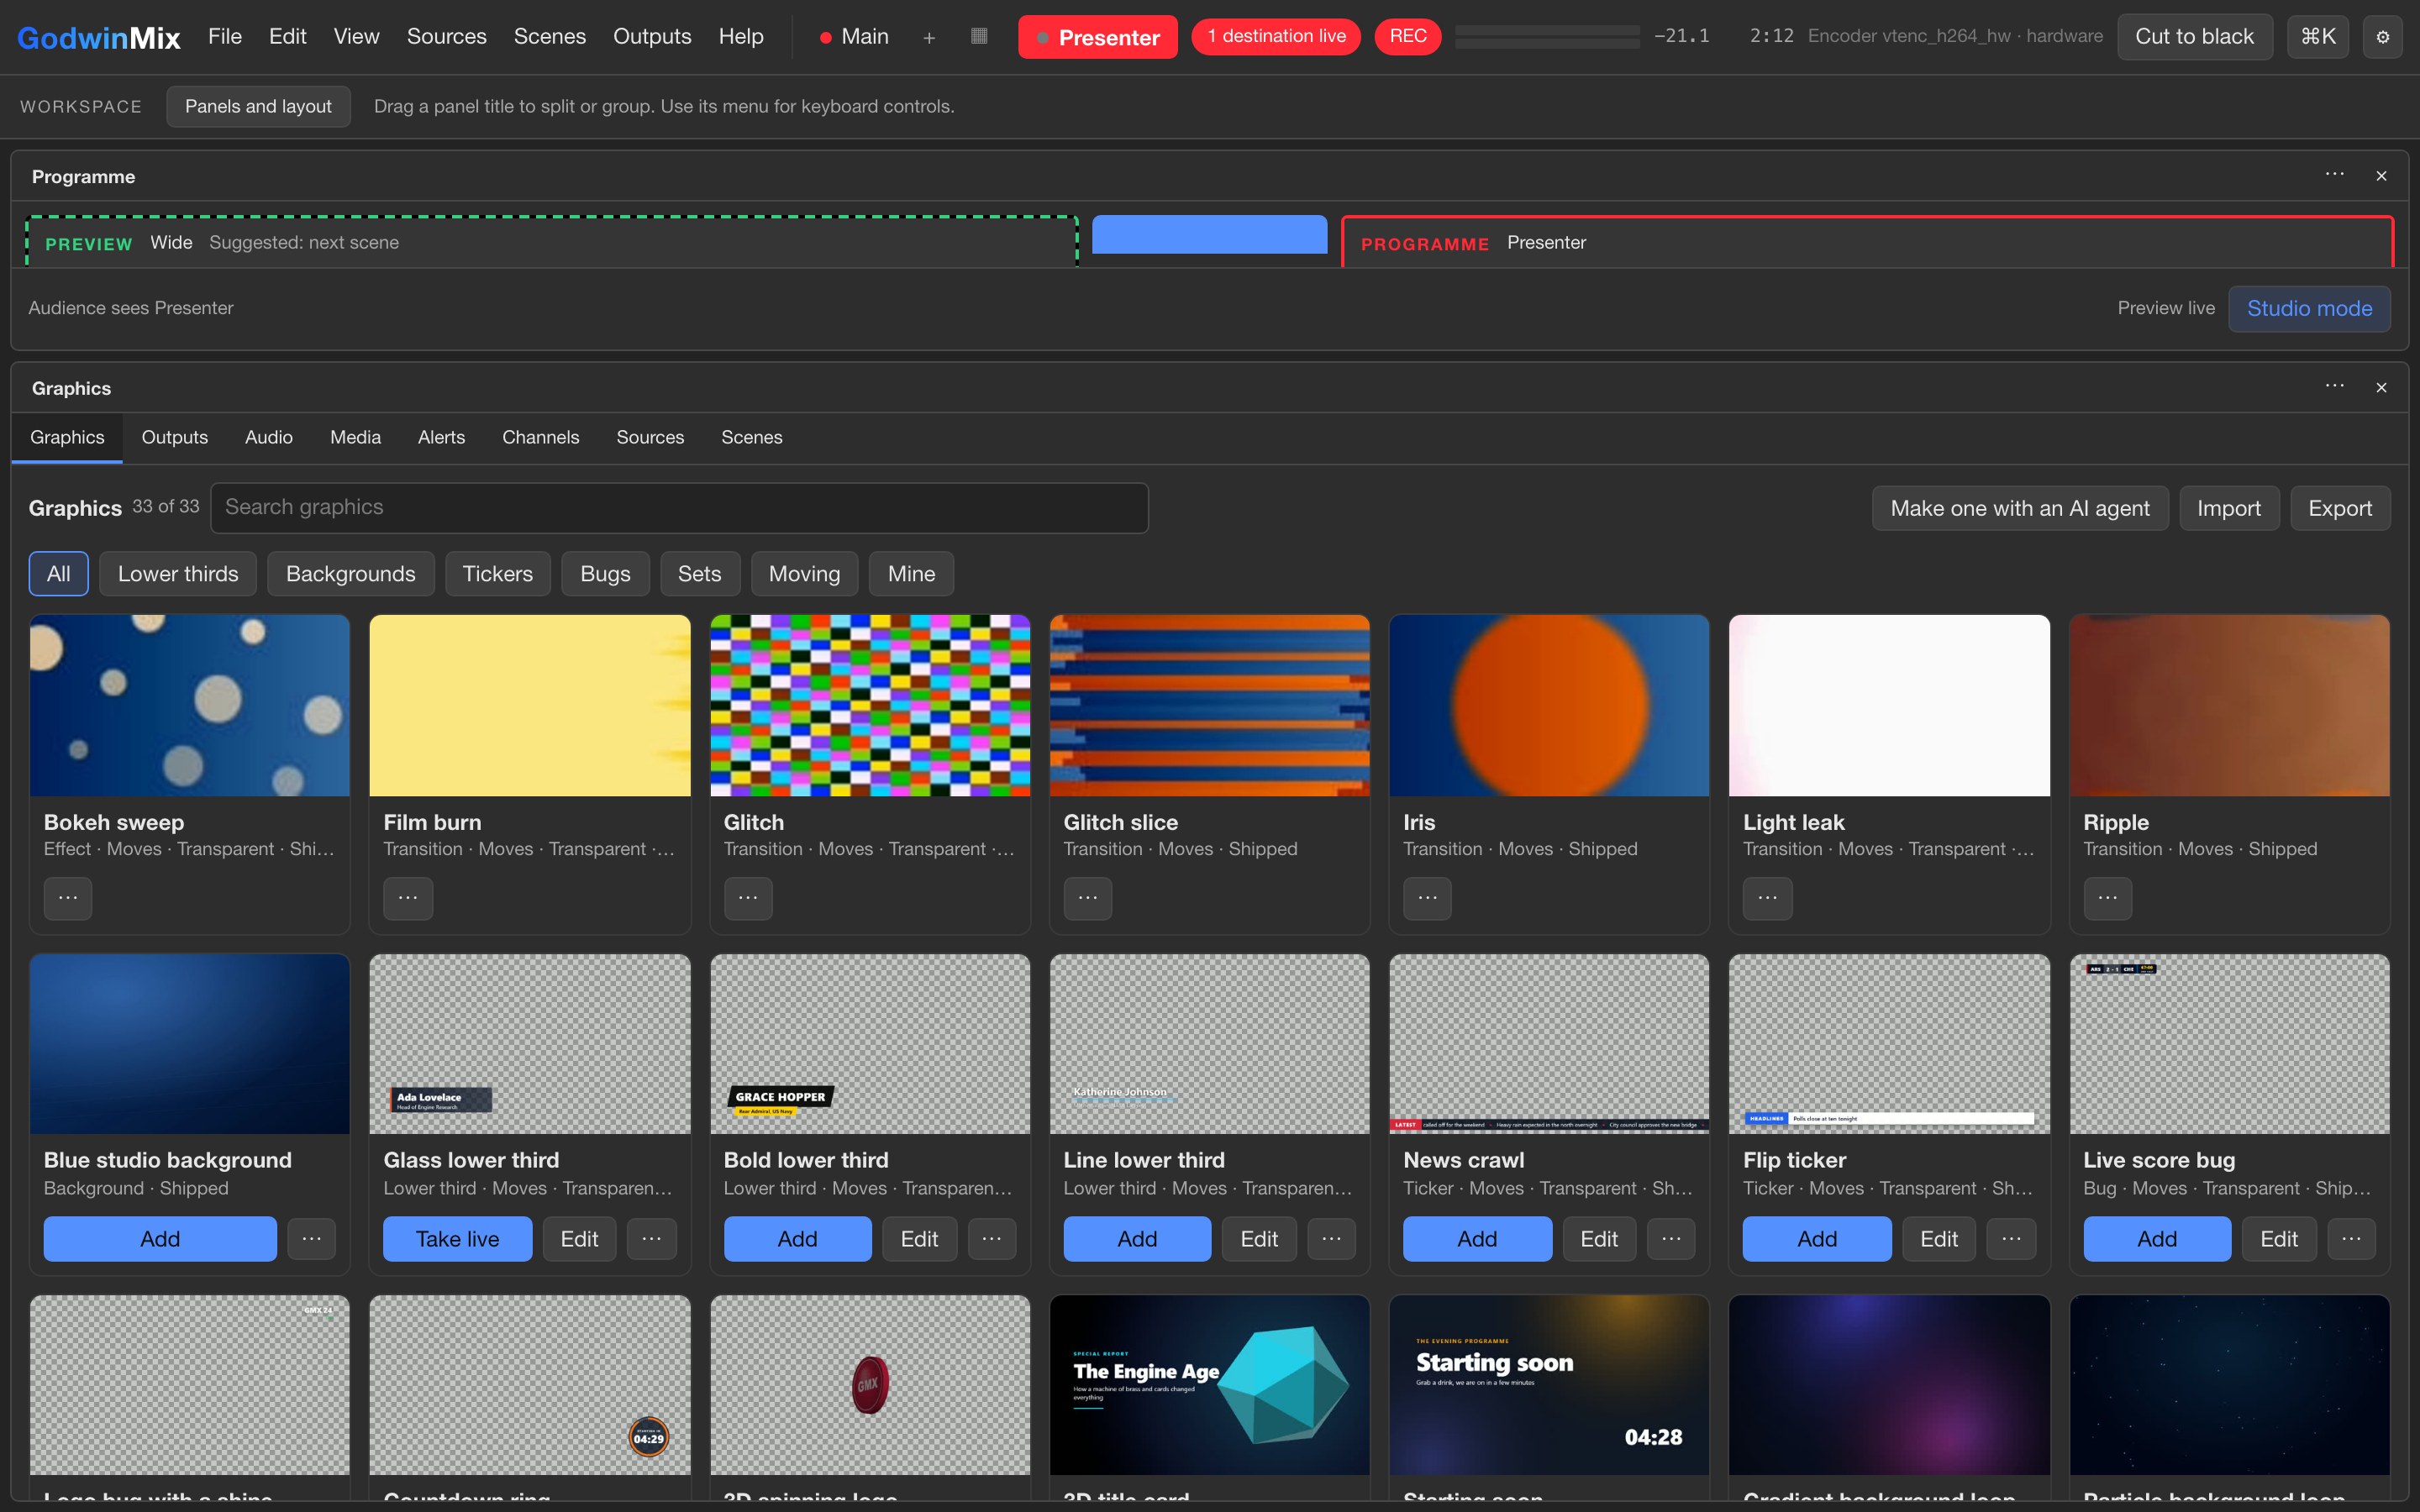Open the Outputs menu in menu bar
The image size is (2420, 1512).
click(x=652, y=36)
